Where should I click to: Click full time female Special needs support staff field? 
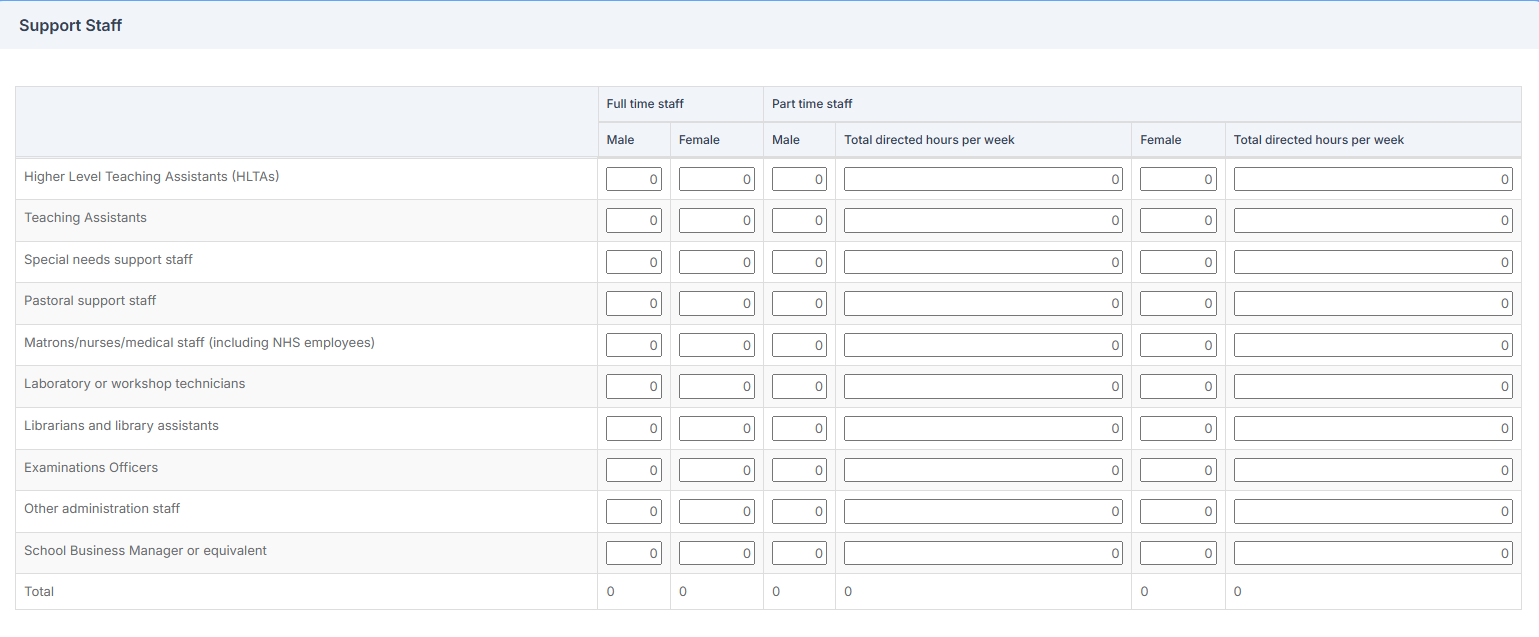(x=716, y=262)
